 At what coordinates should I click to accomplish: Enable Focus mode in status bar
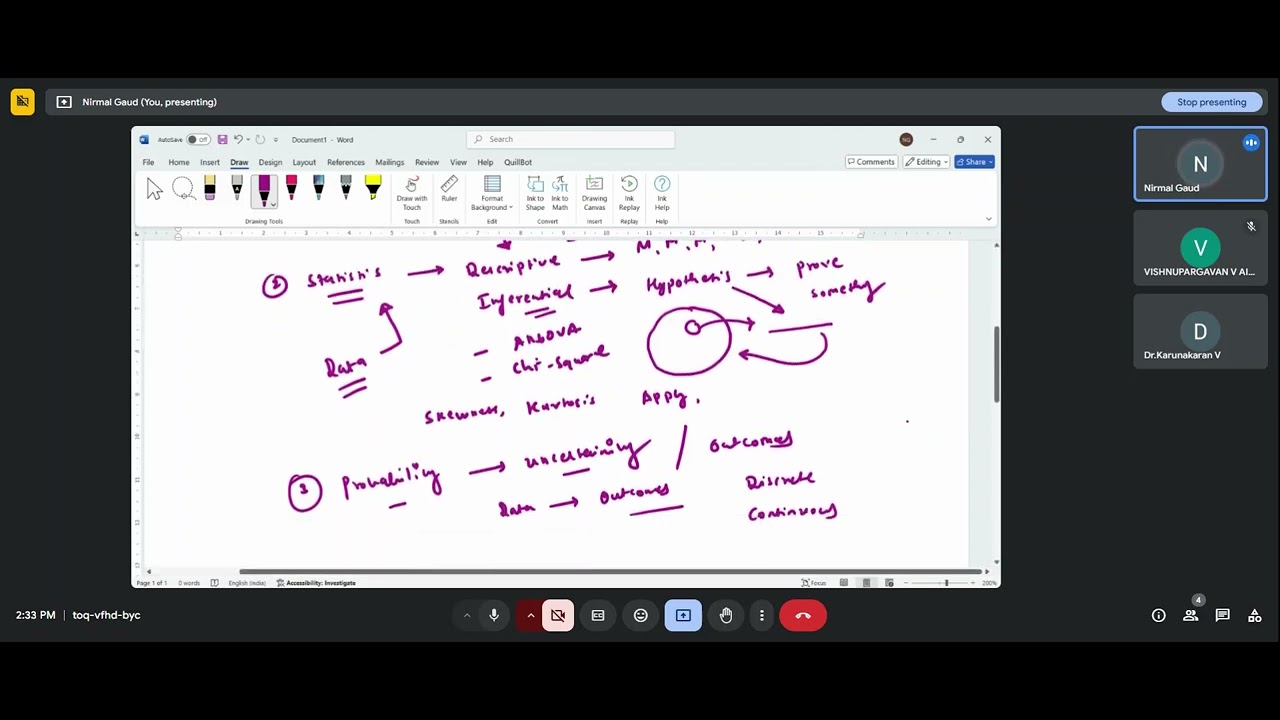click(x=814, y=583)
